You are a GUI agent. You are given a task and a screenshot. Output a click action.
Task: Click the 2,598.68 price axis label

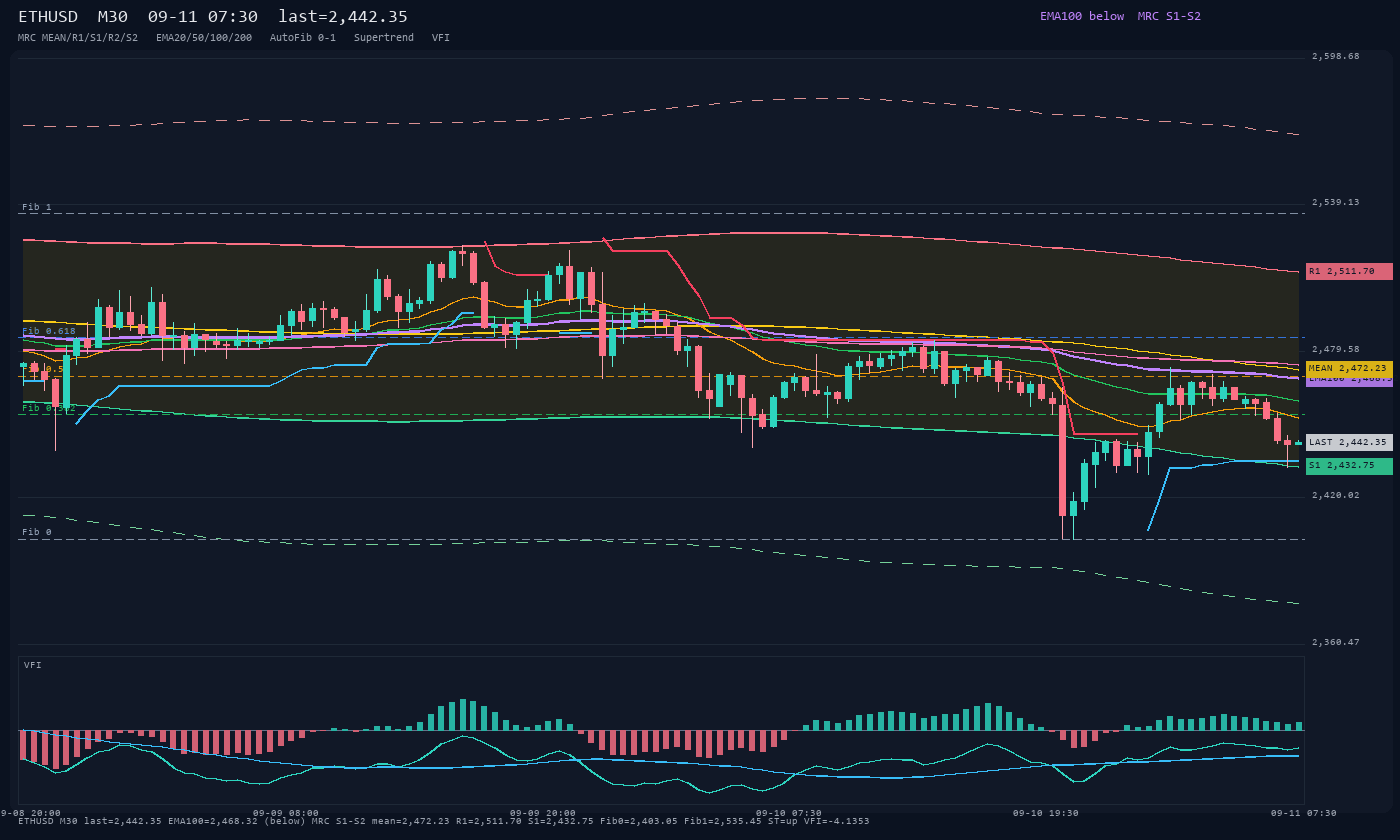[1336, 57]
